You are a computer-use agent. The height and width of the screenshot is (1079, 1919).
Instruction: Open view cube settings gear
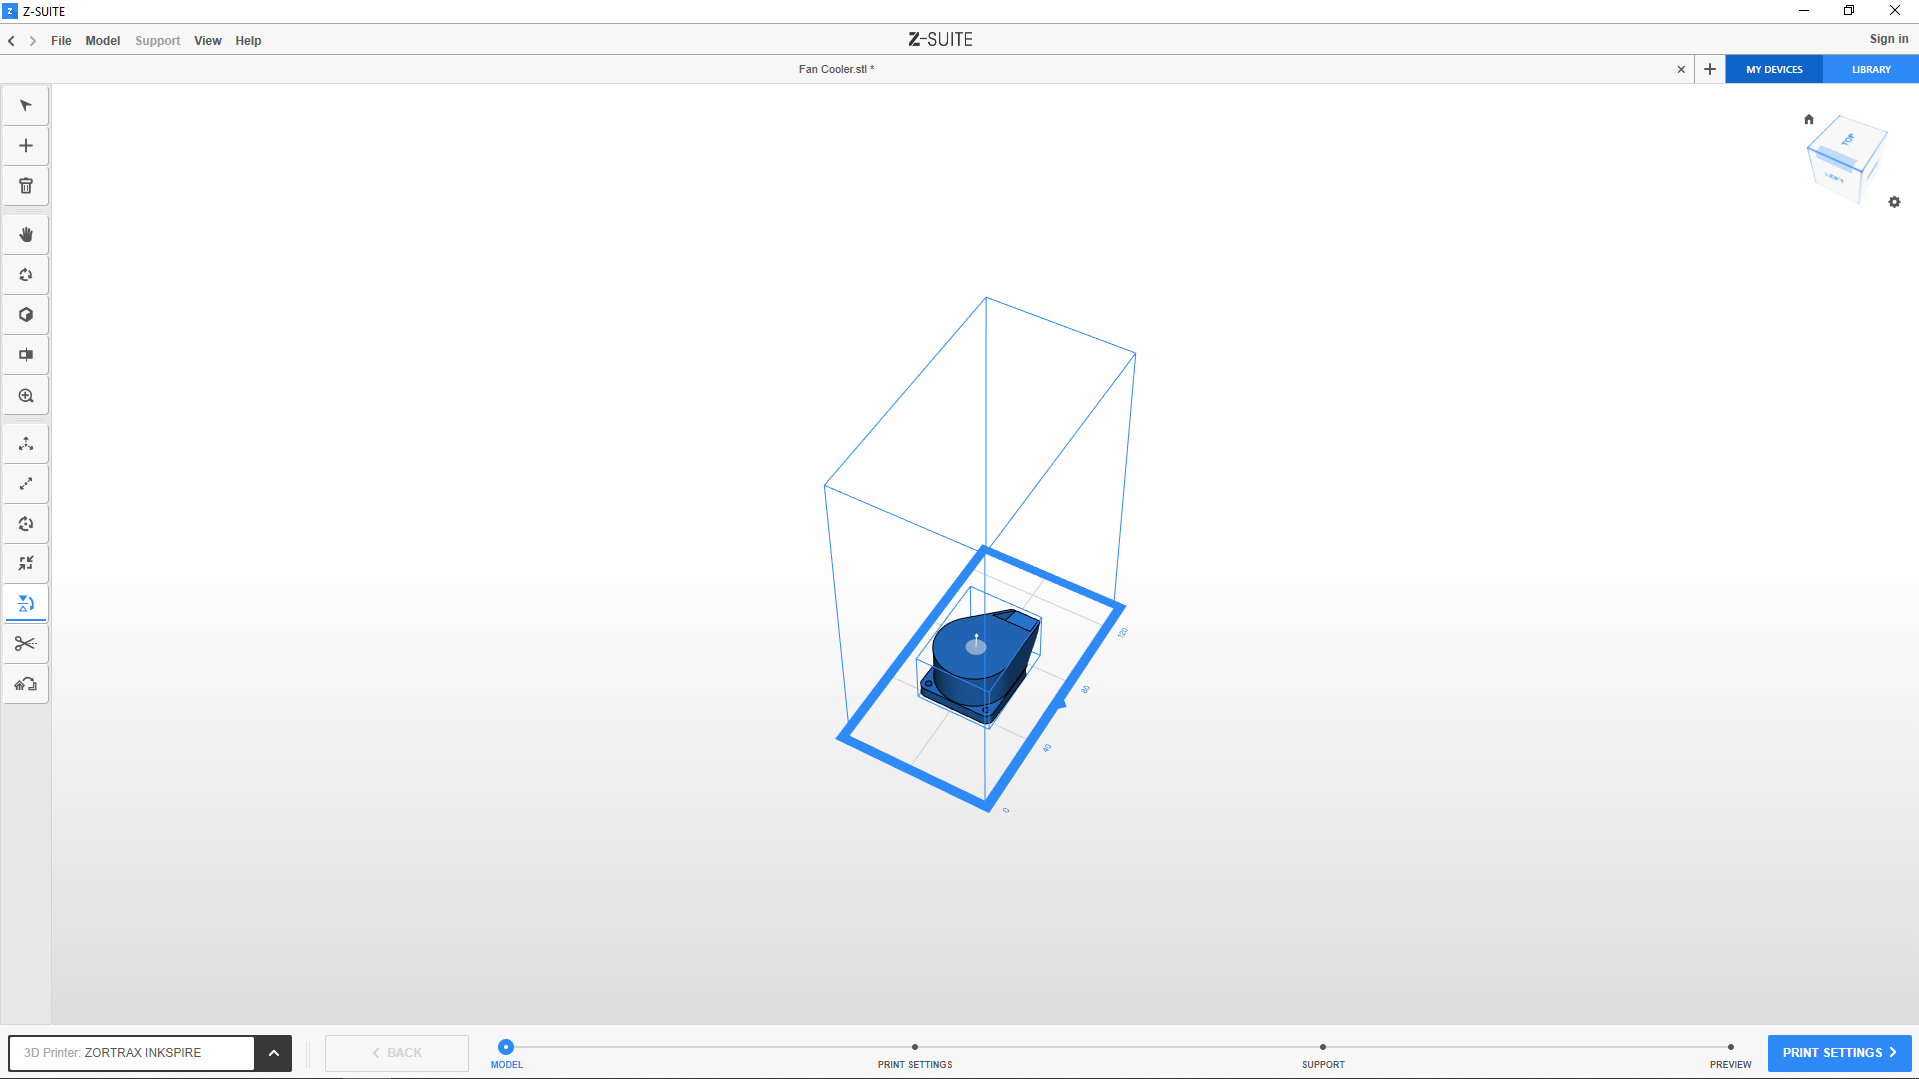(x=1894, y=202)
